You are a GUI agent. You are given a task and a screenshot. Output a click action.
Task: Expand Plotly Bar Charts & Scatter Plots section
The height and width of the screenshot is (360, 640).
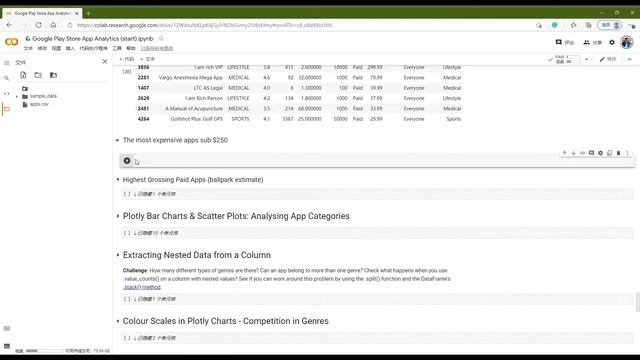[x=118, y=216]
